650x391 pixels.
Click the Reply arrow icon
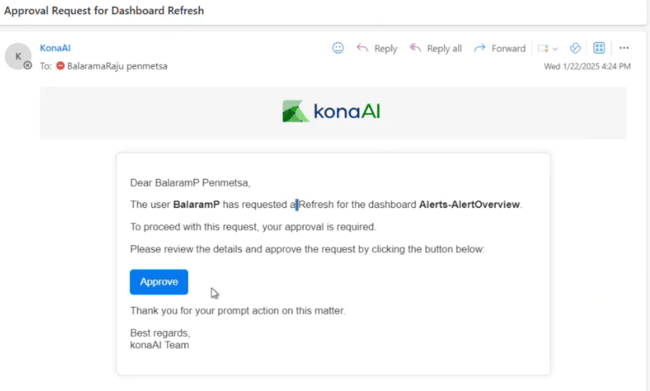click(x=362, y=48)
